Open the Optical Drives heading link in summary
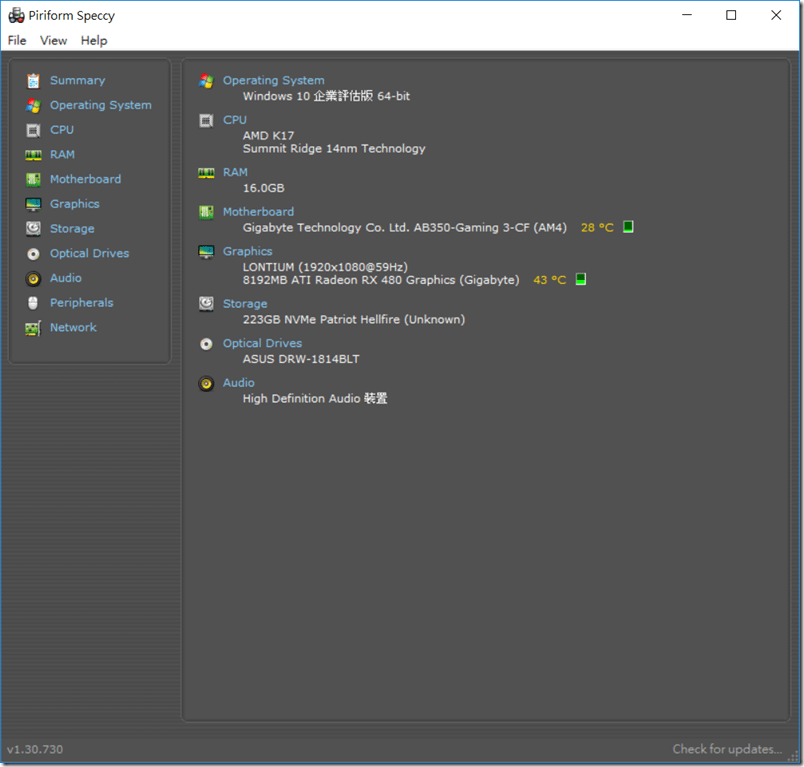The width and height of the screenshot is (804, 767). 262,344
